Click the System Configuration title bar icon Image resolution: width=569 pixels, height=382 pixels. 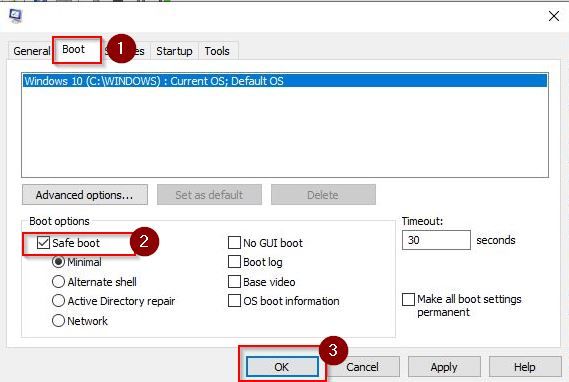(16, 16)
